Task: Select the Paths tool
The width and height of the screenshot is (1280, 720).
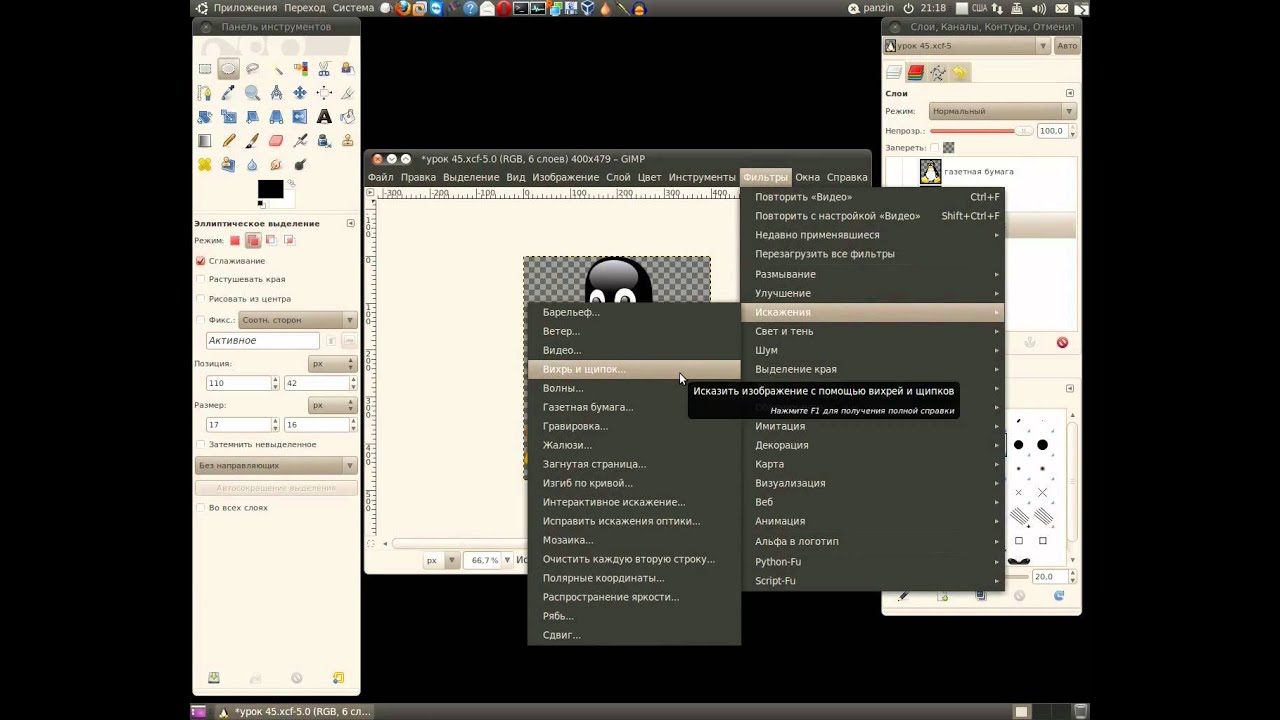Action: [x=205, y=93]
